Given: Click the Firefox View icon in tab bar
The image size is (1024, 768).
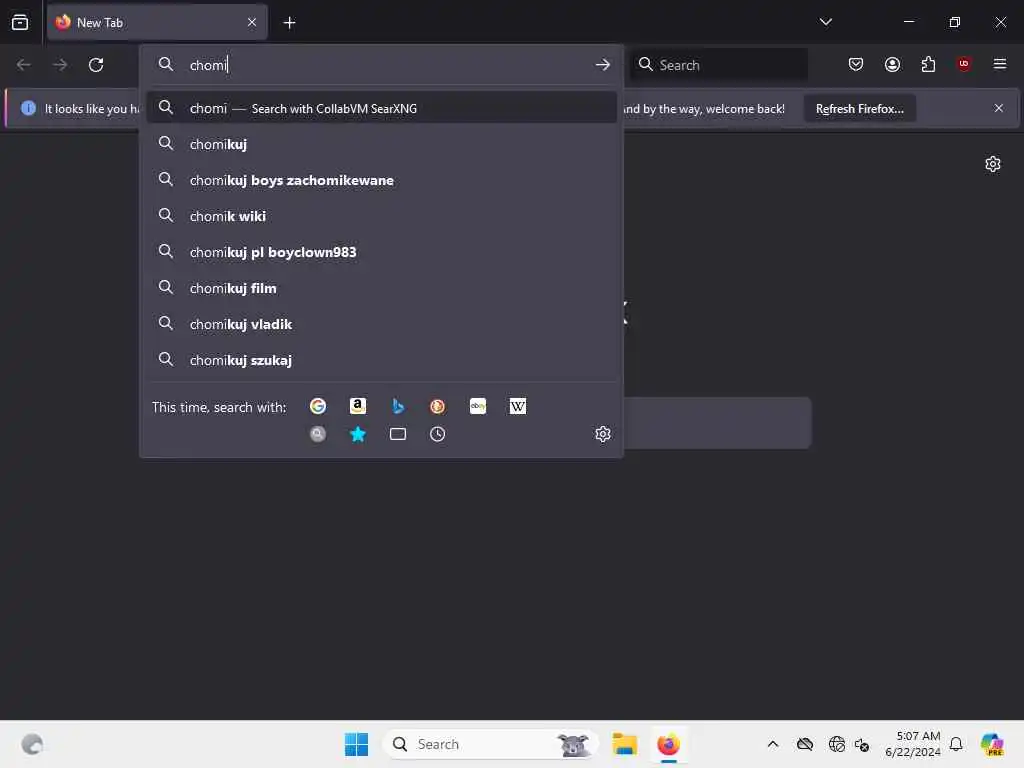Looking at the screenshot, I should pyautogui.click(x=20, y=22).
